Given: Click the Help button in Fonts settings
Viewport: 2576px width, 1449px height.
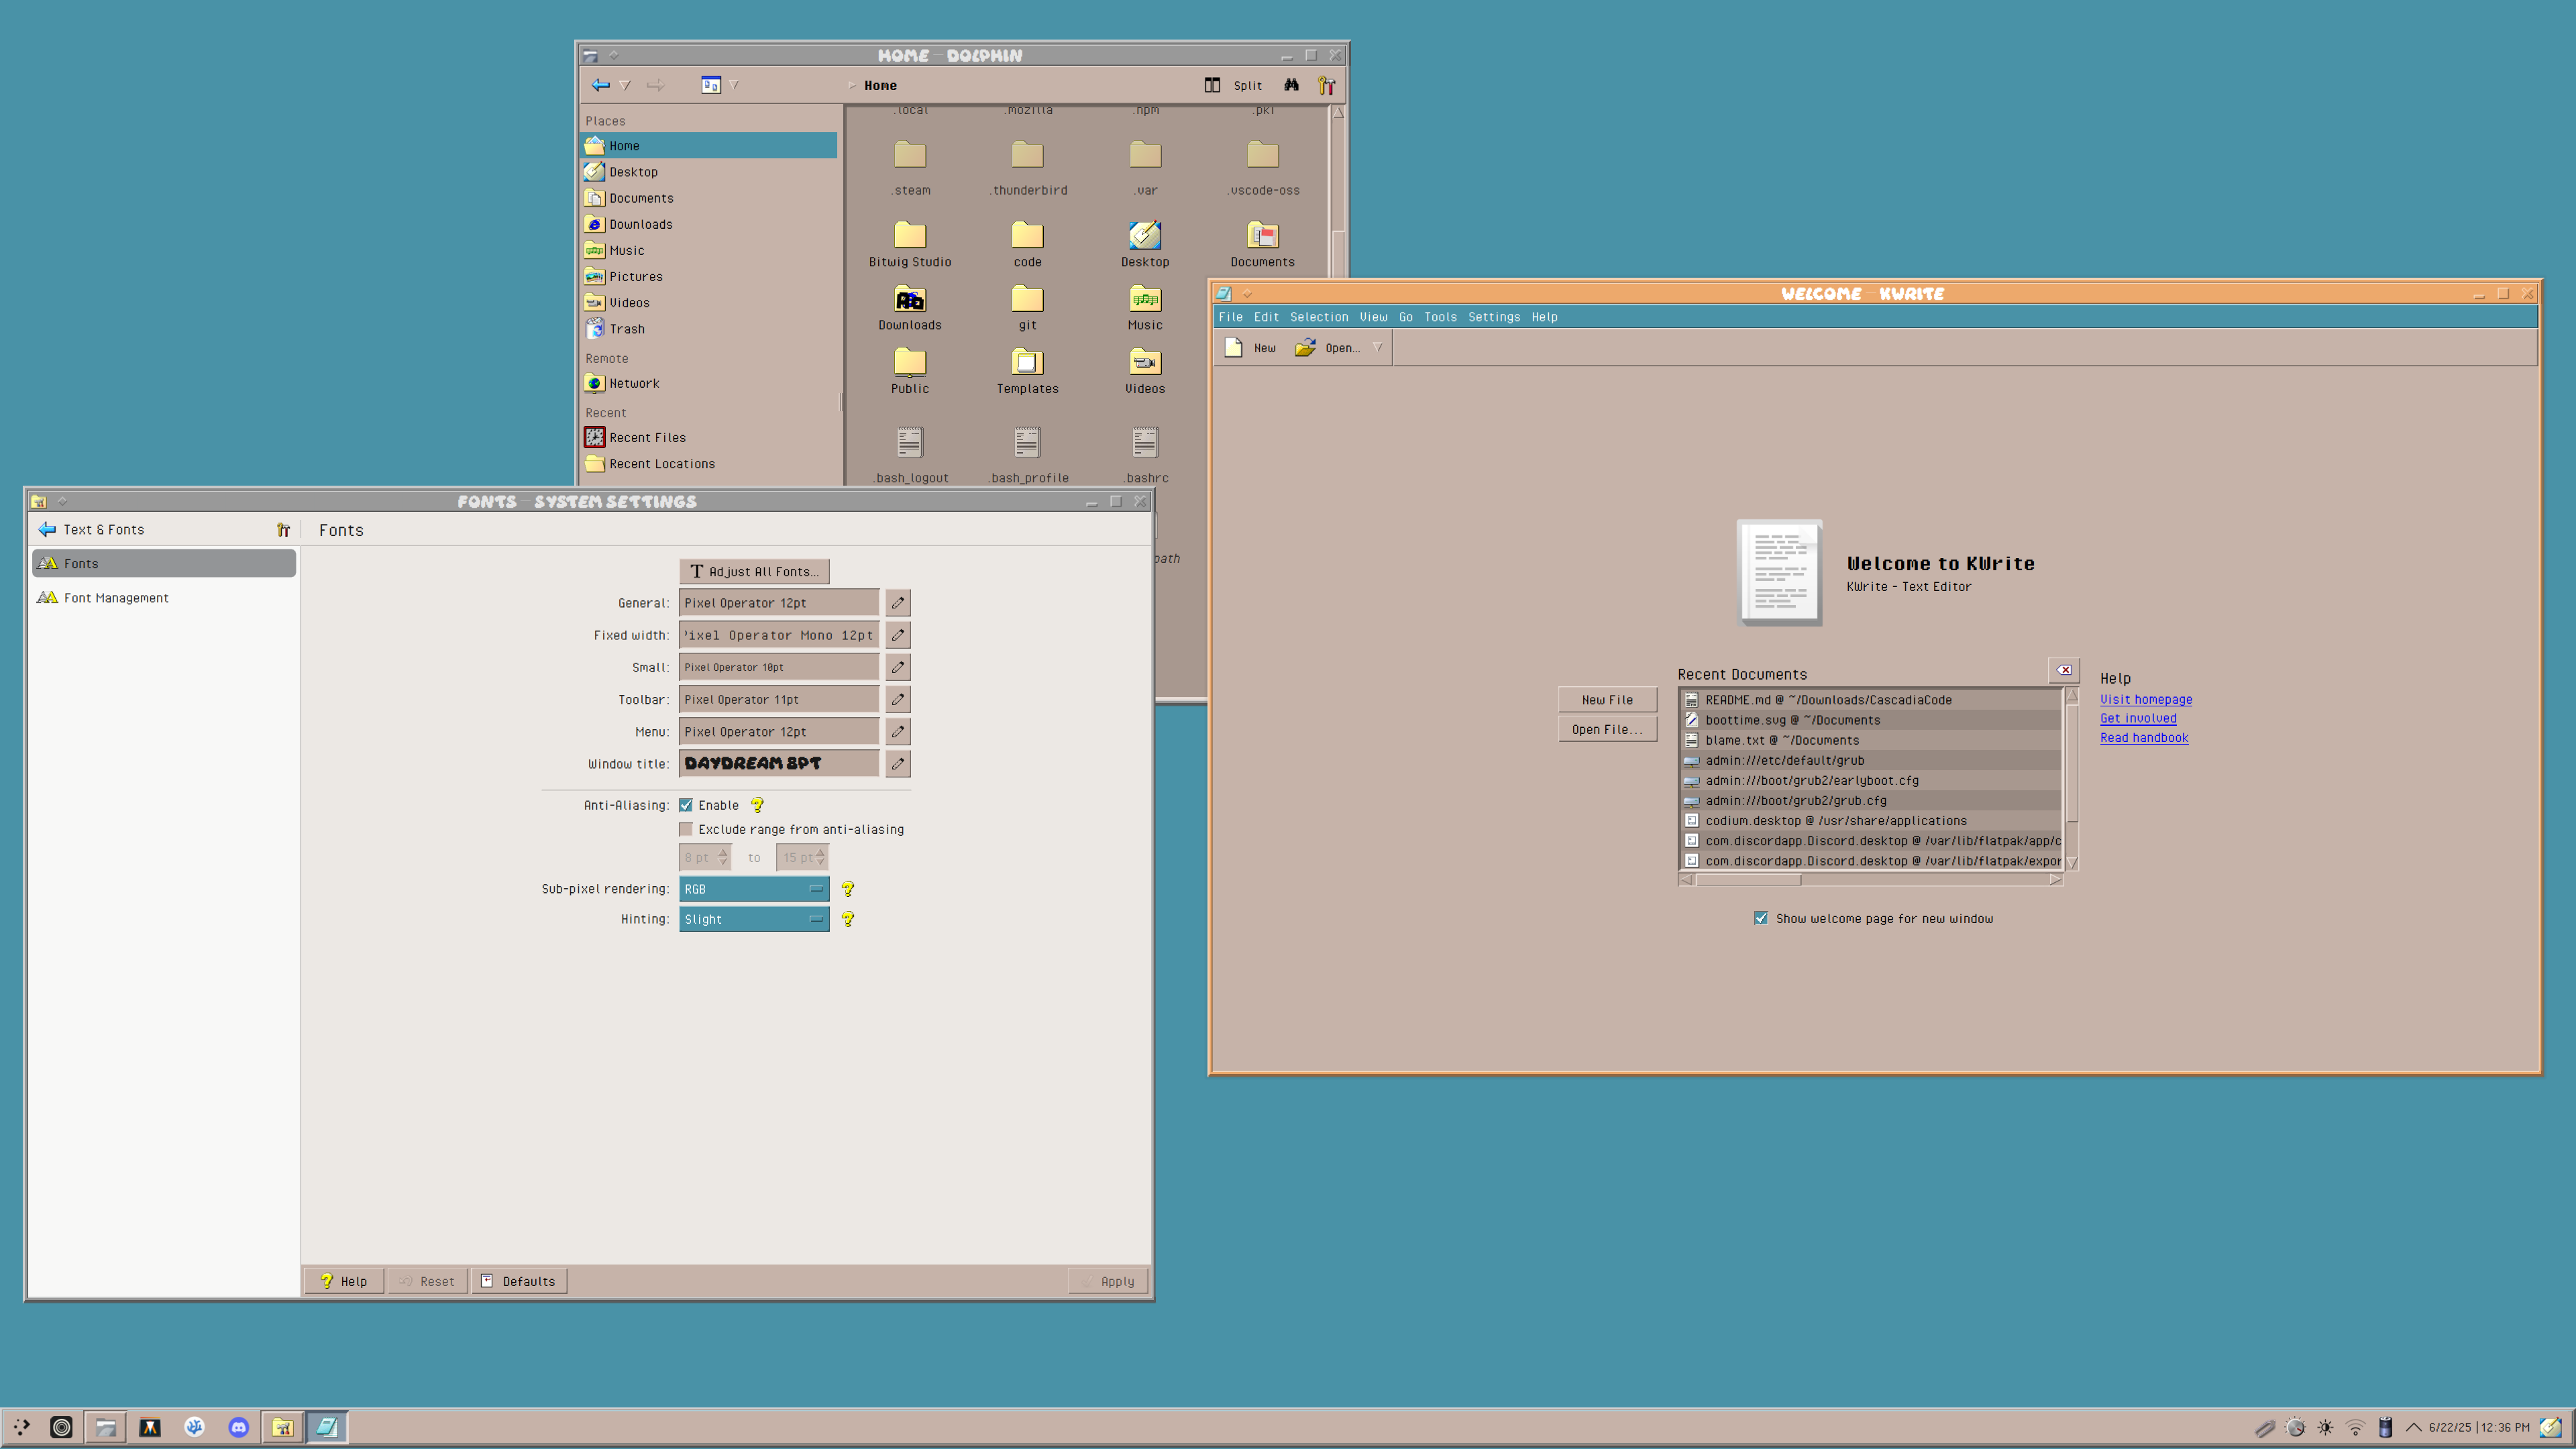Looking at the screenshot, I should [x=344, y=1281].
